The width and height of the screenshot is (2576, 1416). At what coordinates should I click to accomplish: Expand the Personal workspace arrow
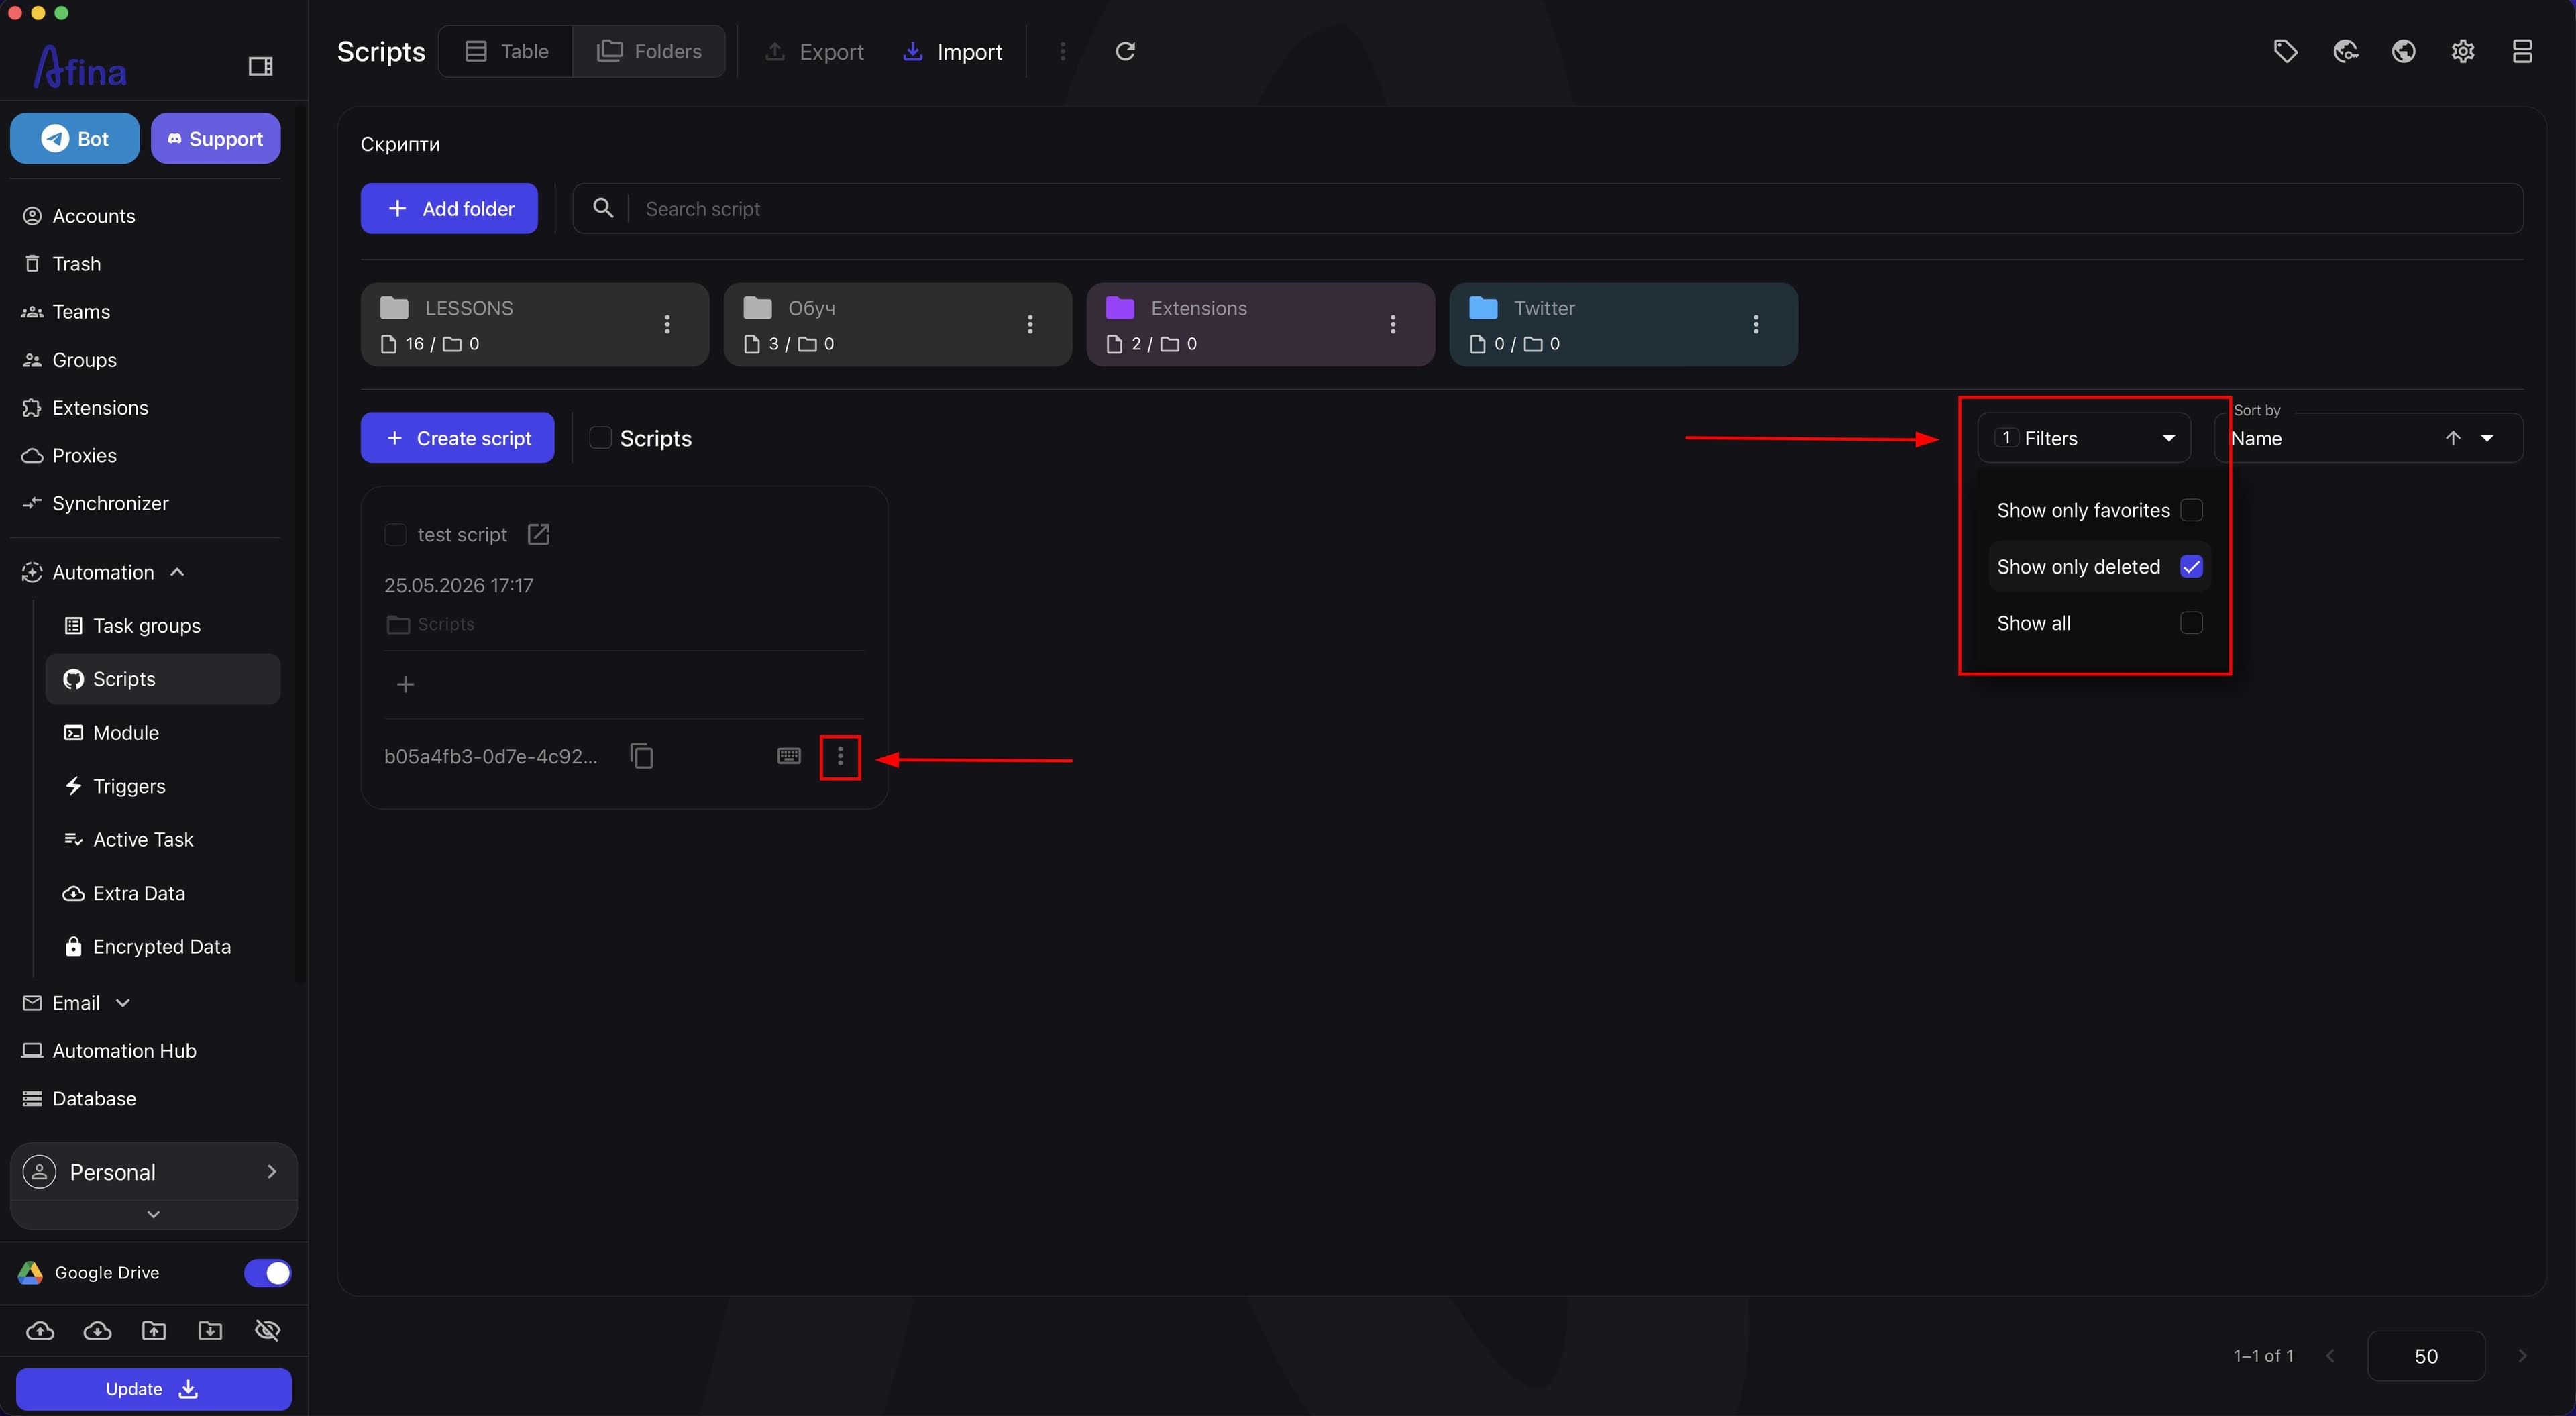point(271,1172)
